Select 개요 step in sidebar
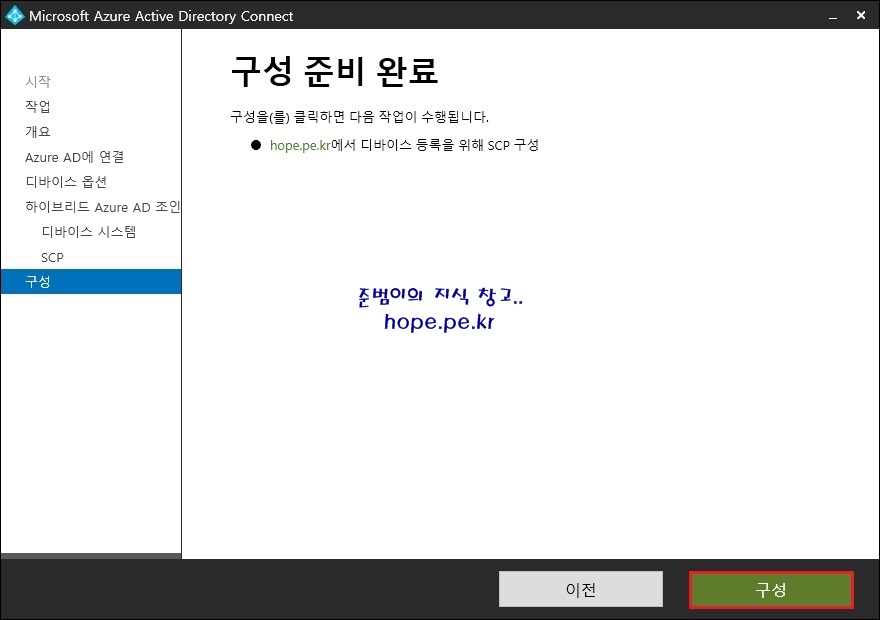 pos(38,131)
